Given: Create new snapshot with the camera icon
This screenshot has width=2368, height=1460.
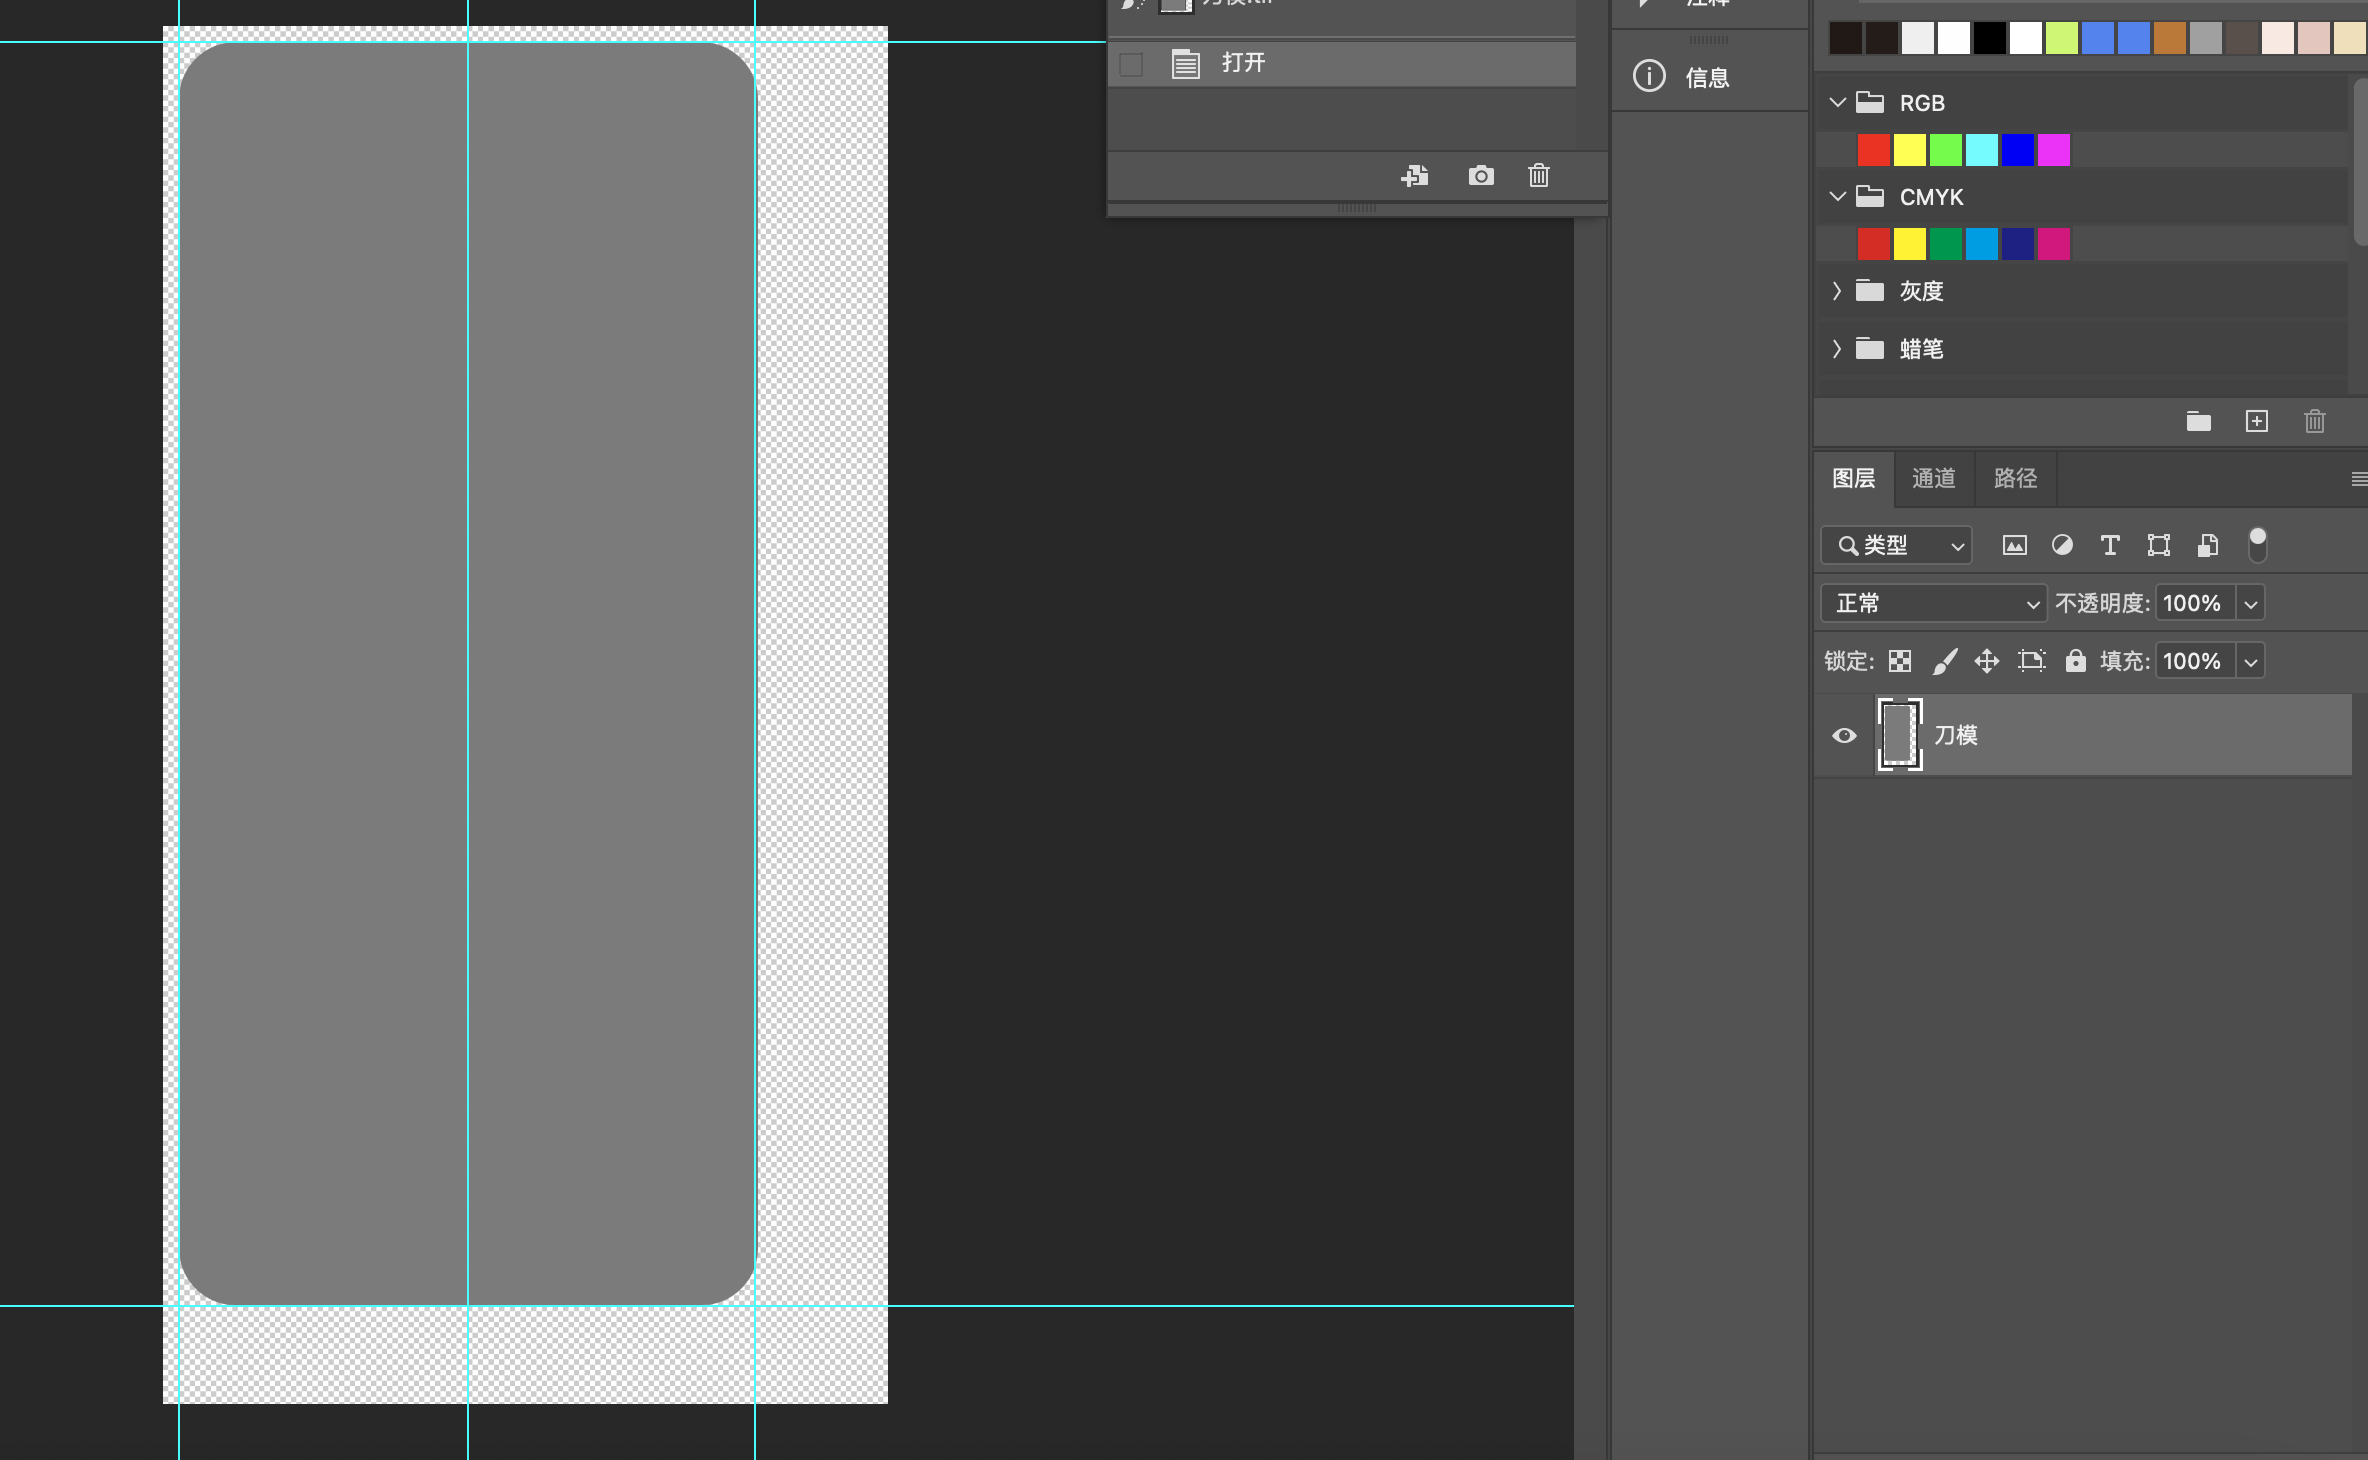Looking at the screenshot, I should (x=1480, y=176).
